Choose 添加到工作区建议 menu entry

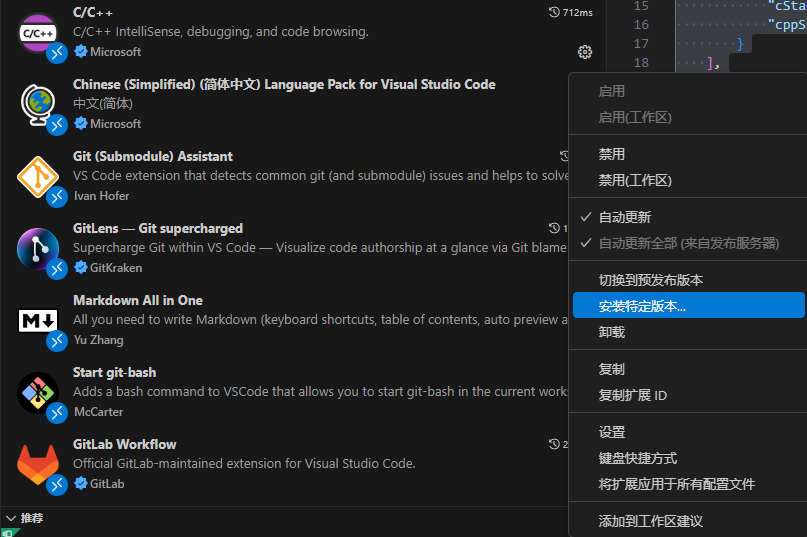(x=688, y=521)
